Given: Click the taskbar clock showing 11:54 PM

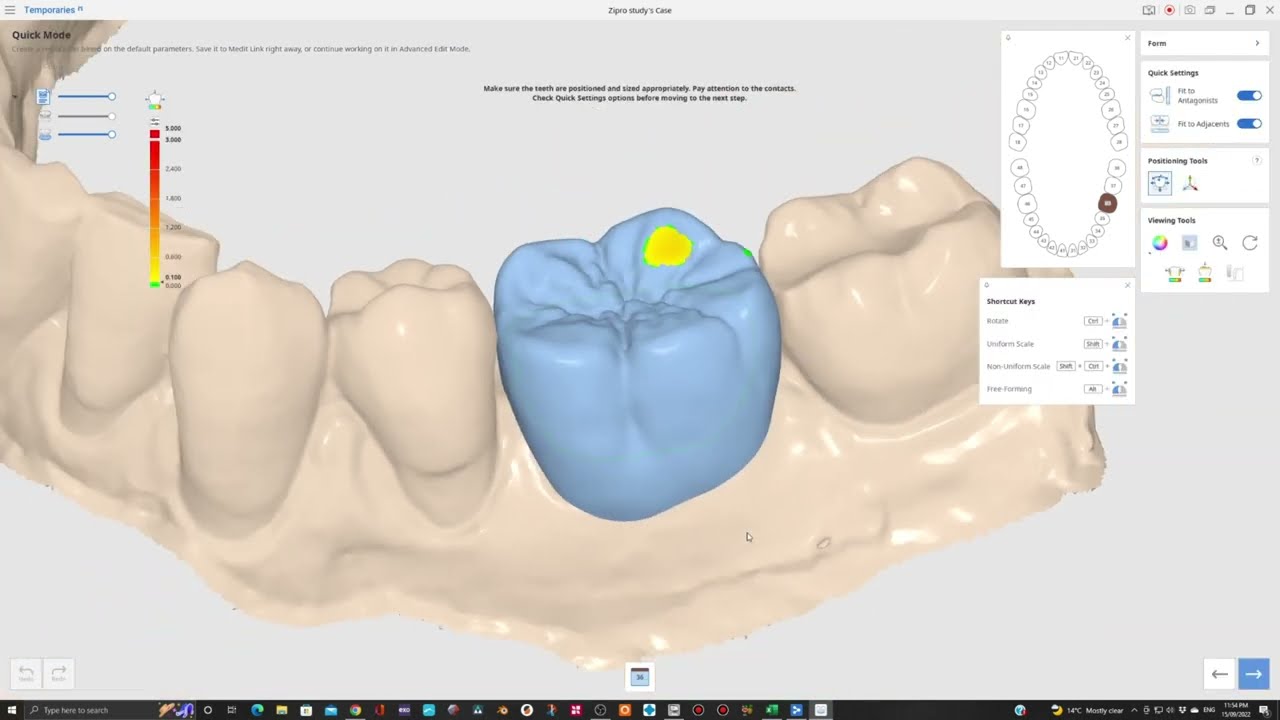Looking at the screenshot, I should (x=1236, y=710).
